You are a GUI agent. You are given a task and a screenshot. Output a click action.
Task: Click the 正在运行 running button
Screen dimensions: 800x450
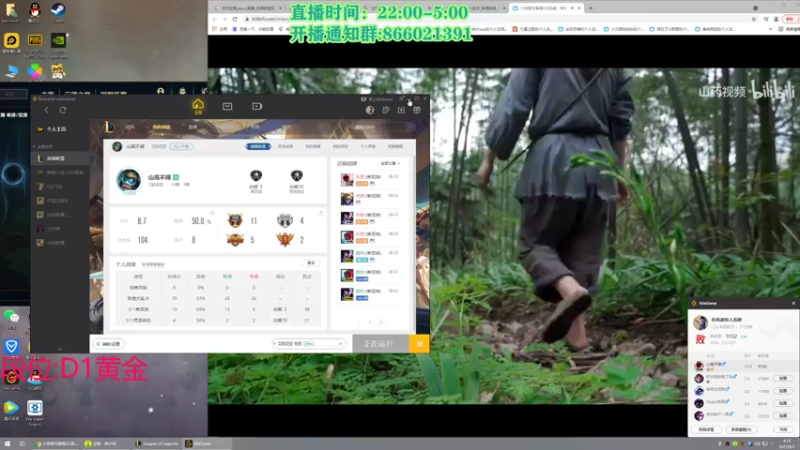[x=381, y=344]
